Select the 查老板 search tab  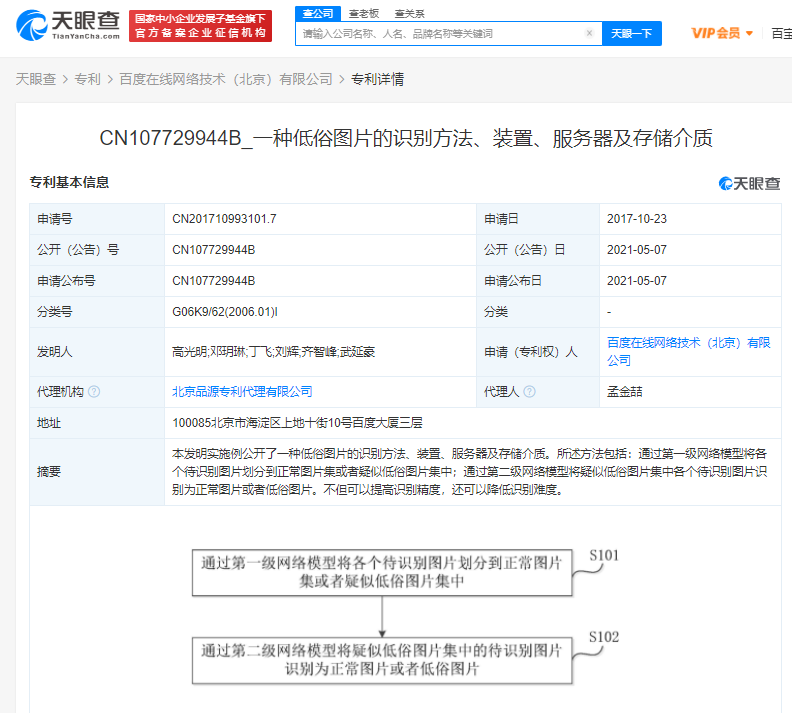364,14
